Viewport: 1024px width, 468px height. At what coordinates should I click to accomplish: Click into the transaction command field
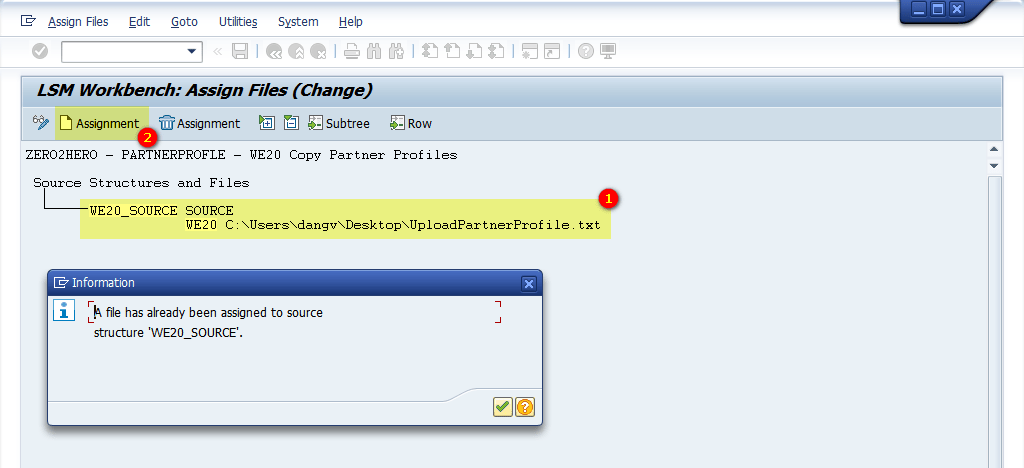122,51
